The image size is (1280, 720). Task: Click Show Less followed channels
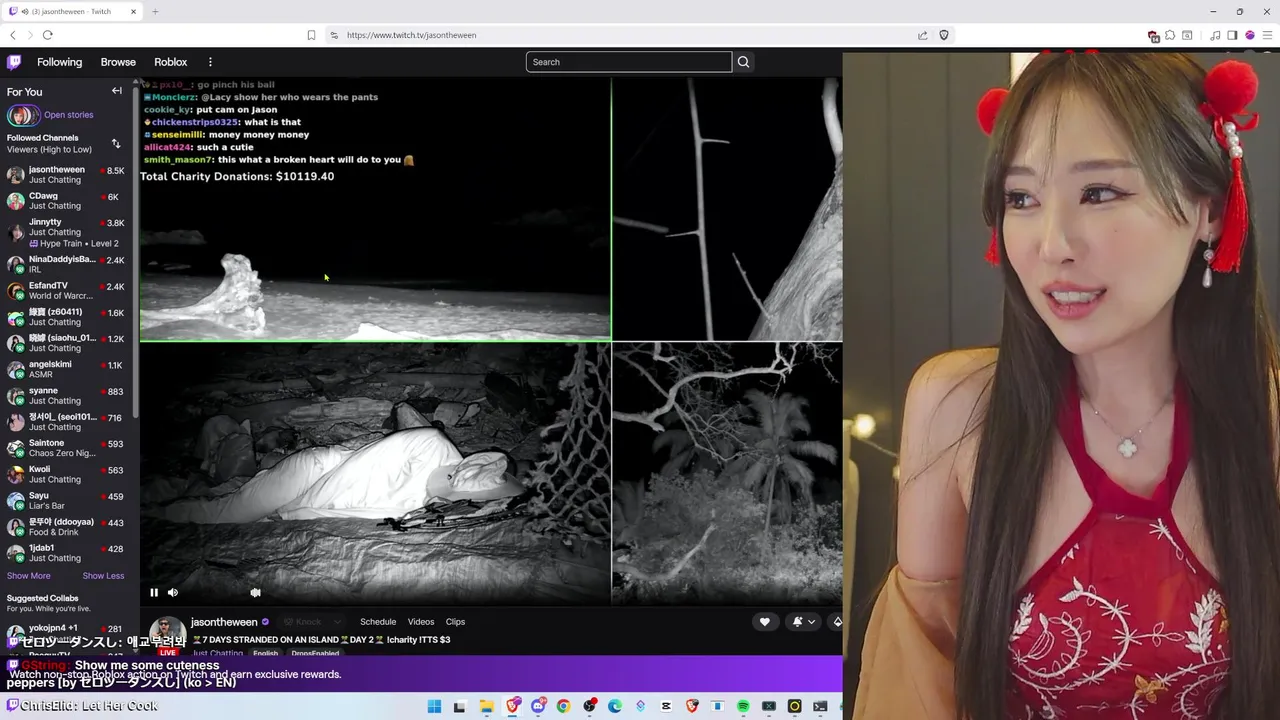[x=103, y=576]
